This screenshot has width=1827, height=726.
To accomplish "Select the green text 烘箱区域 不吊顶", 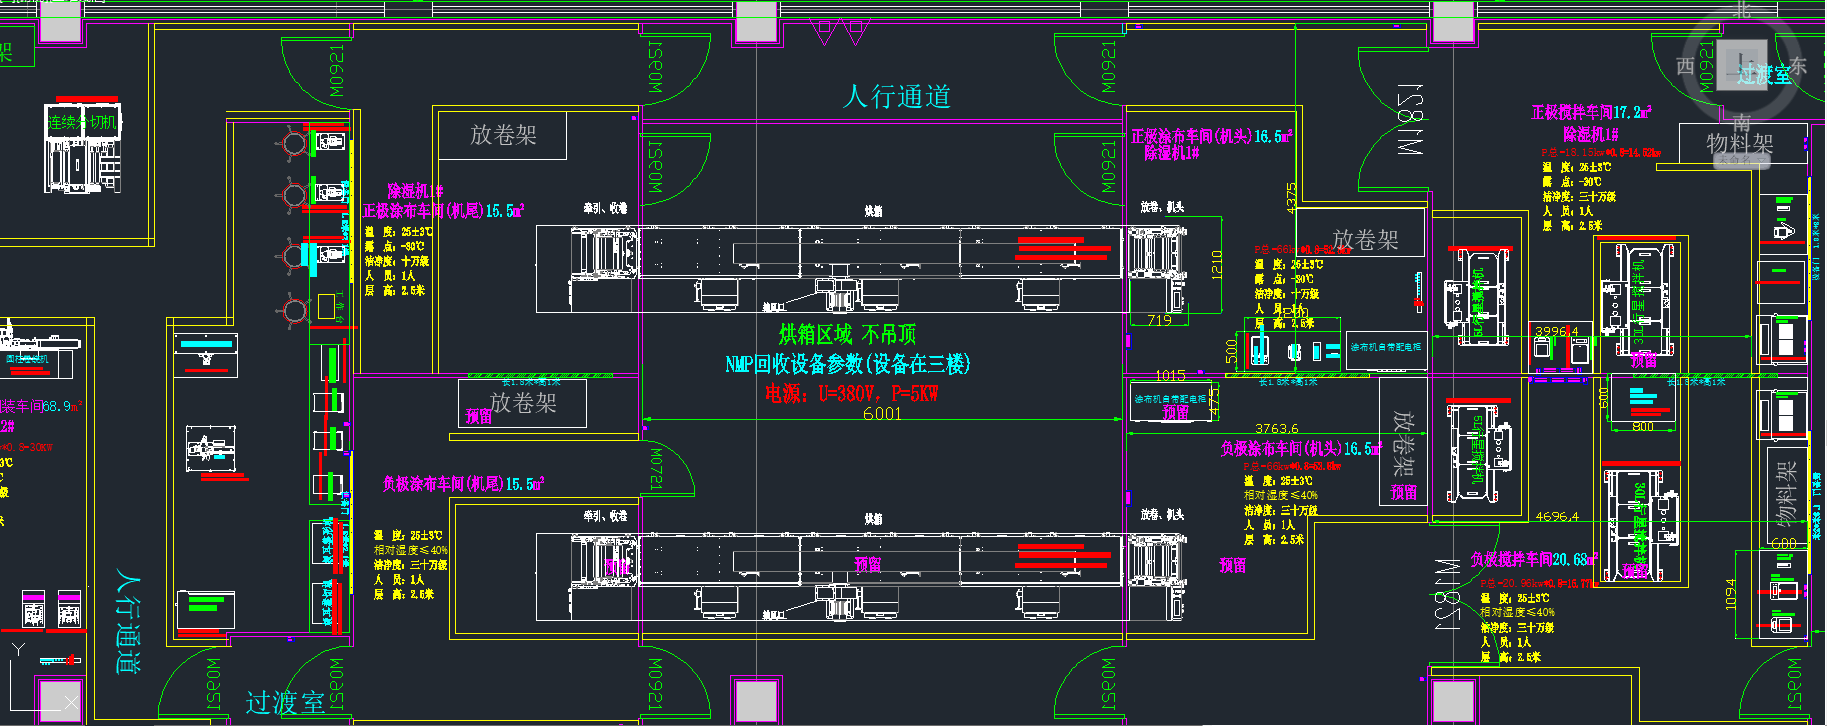I will (x=847, y=334).
